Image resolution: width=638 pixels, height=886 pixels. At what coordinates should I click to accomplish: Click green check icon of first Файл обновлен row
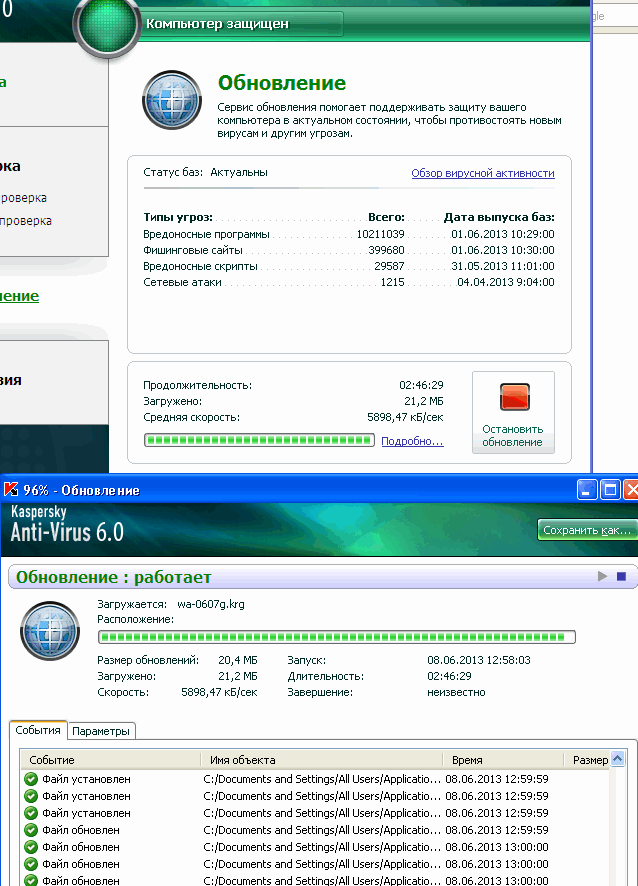coord(31,830)
